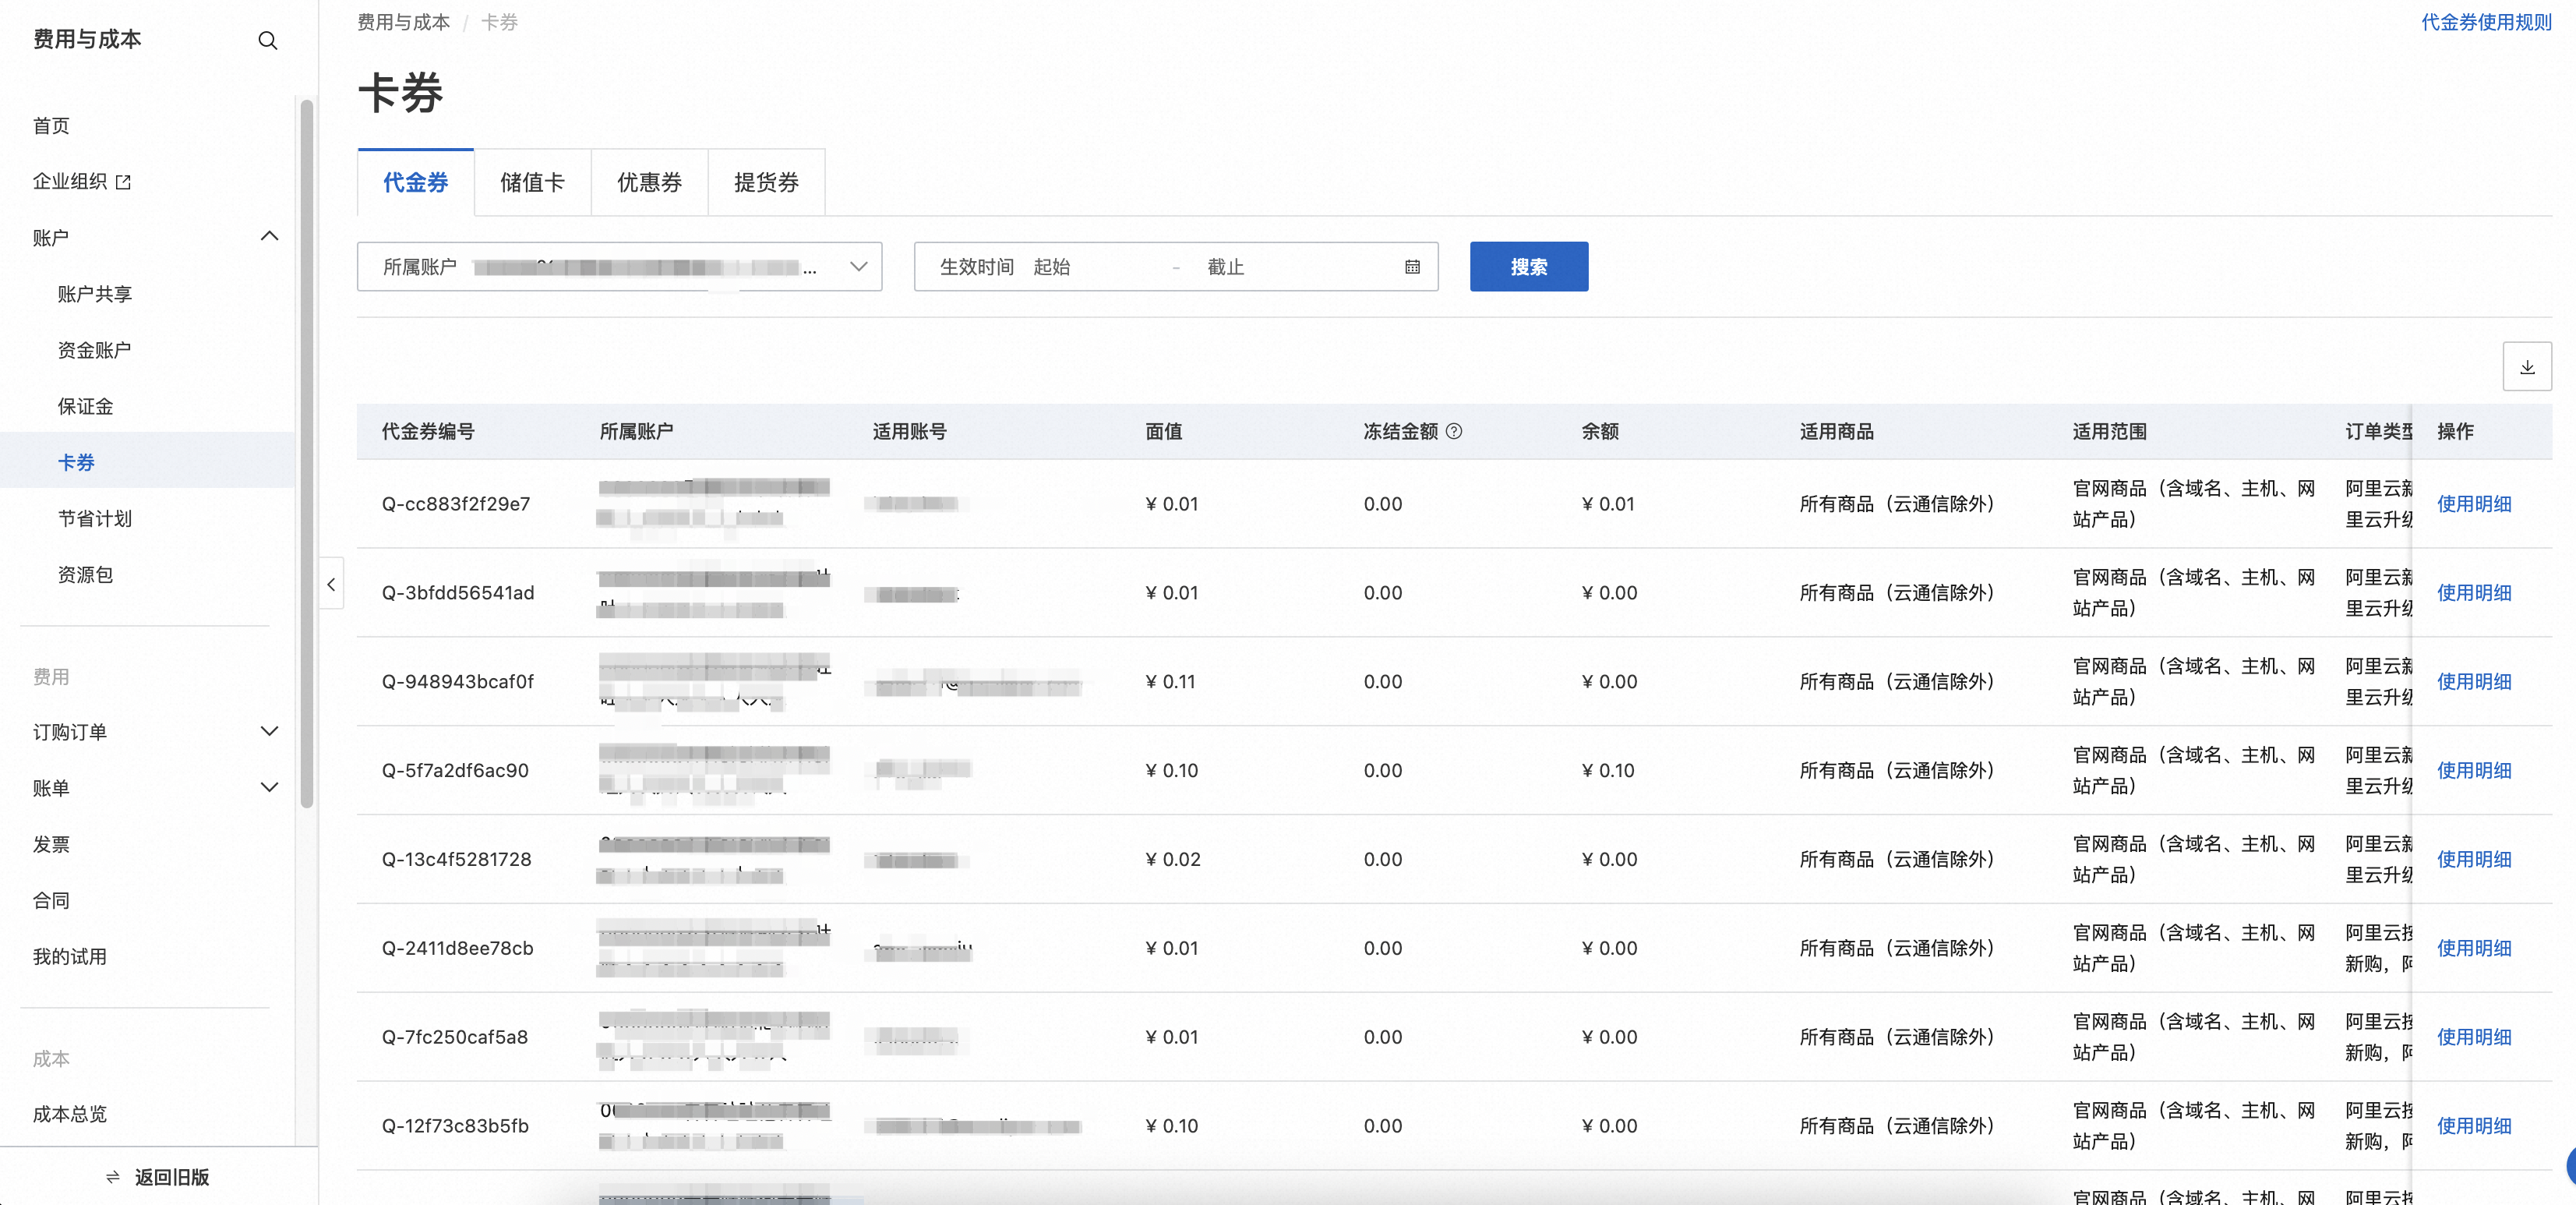Open 账户共享 in the sidebar
This screenshot has height=1205, width=2576.
pyautogui.click(x=95, y=294)
